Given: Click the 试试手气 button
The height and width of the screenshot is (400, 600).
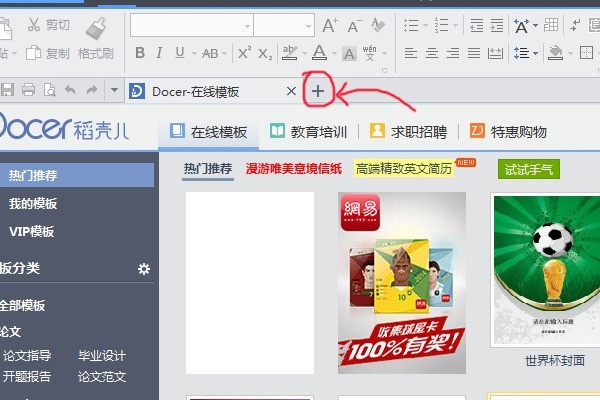Looking at the screenshot, I should pyautogui.click(x=528, y=169).
